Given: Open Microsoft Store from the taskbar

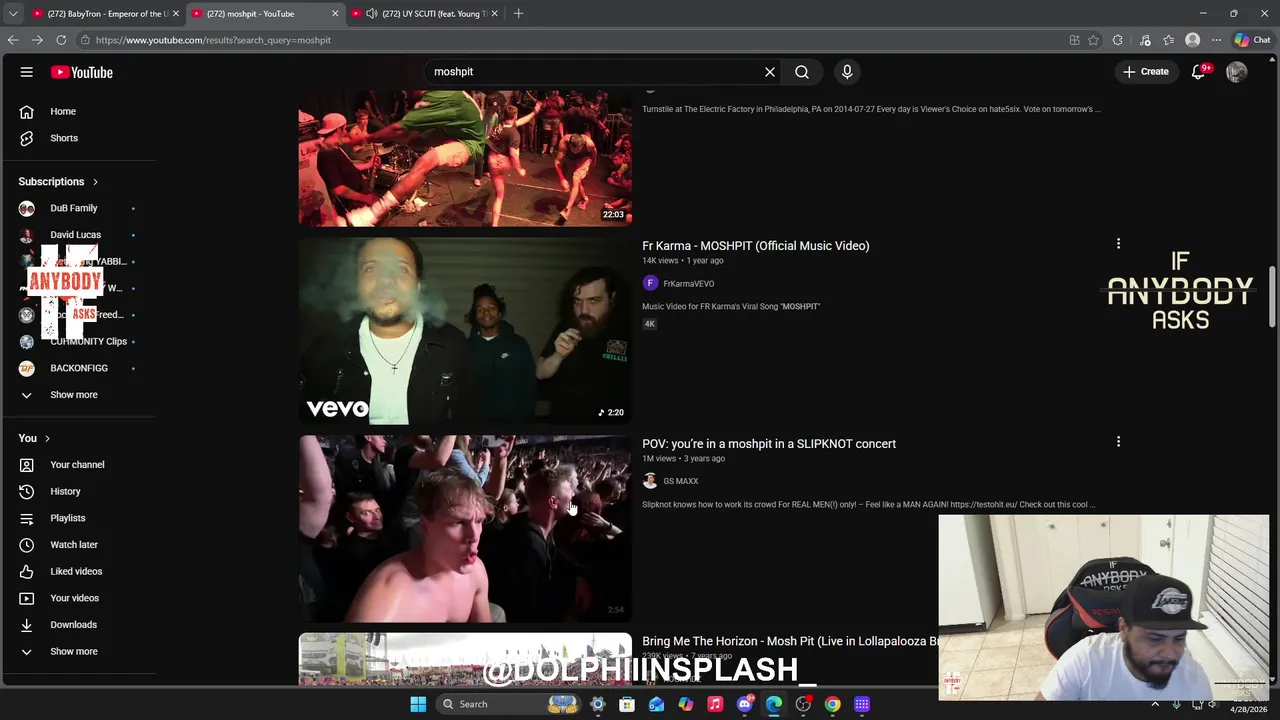Looking at the screenshot, I should [627, 704].
